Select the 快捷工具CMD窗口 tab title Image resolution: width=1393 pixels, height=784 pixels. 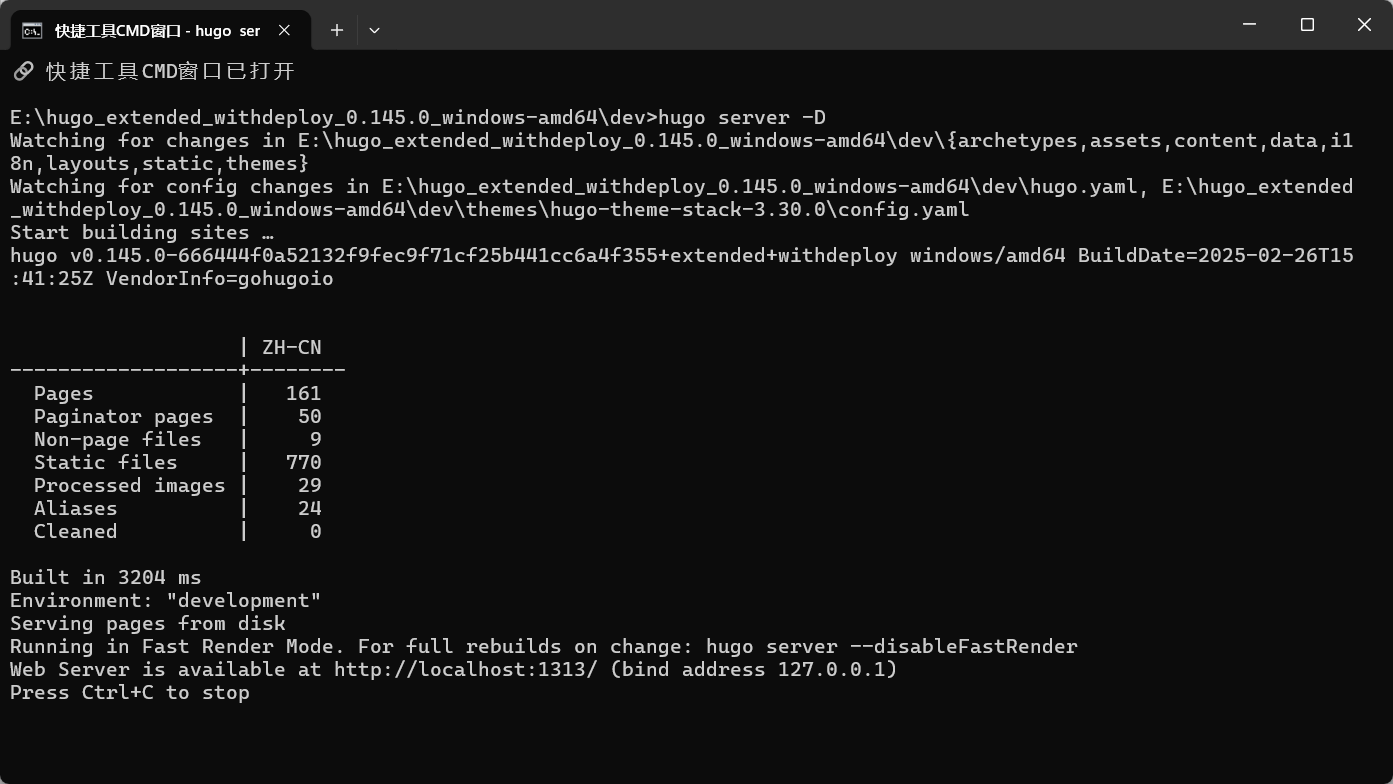coord(157,31)
